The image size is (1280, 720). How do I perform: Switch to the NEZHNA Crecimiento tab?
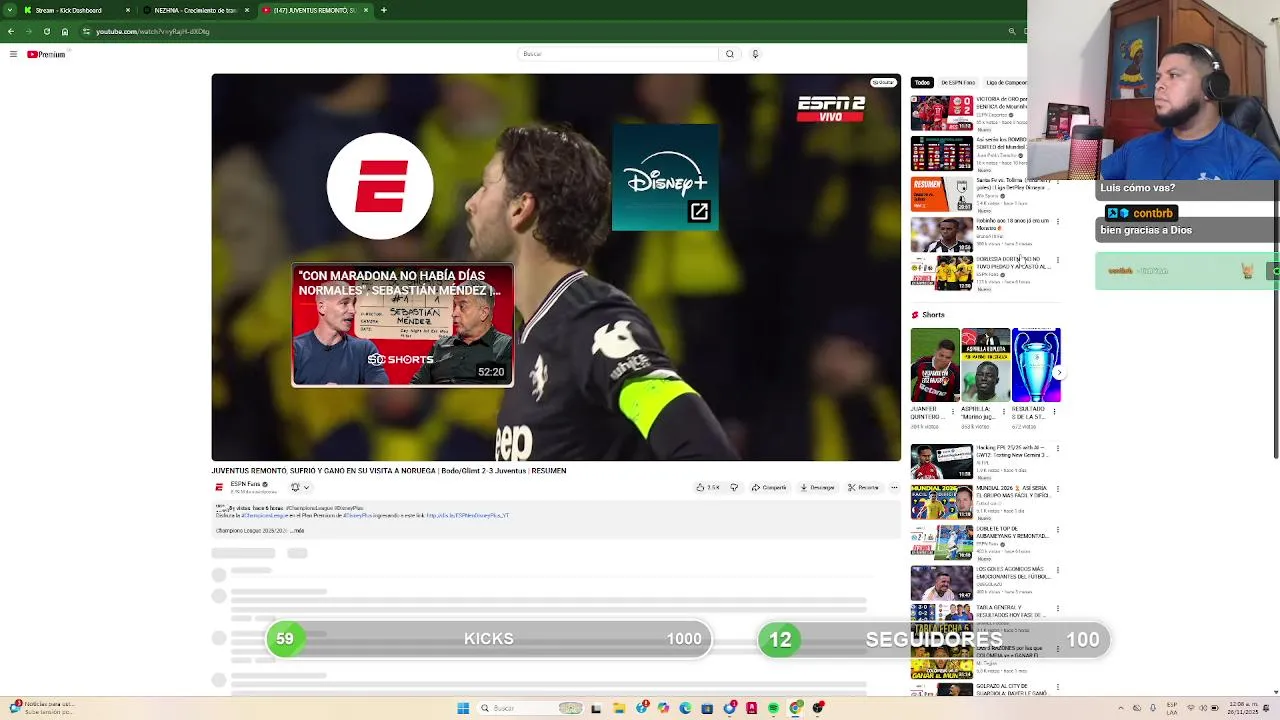[x=196, y=10]
